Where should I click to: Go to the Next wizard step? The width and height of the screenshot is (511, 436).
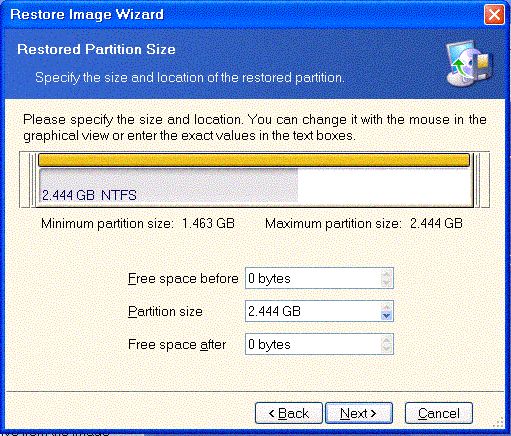click(359, 413)
